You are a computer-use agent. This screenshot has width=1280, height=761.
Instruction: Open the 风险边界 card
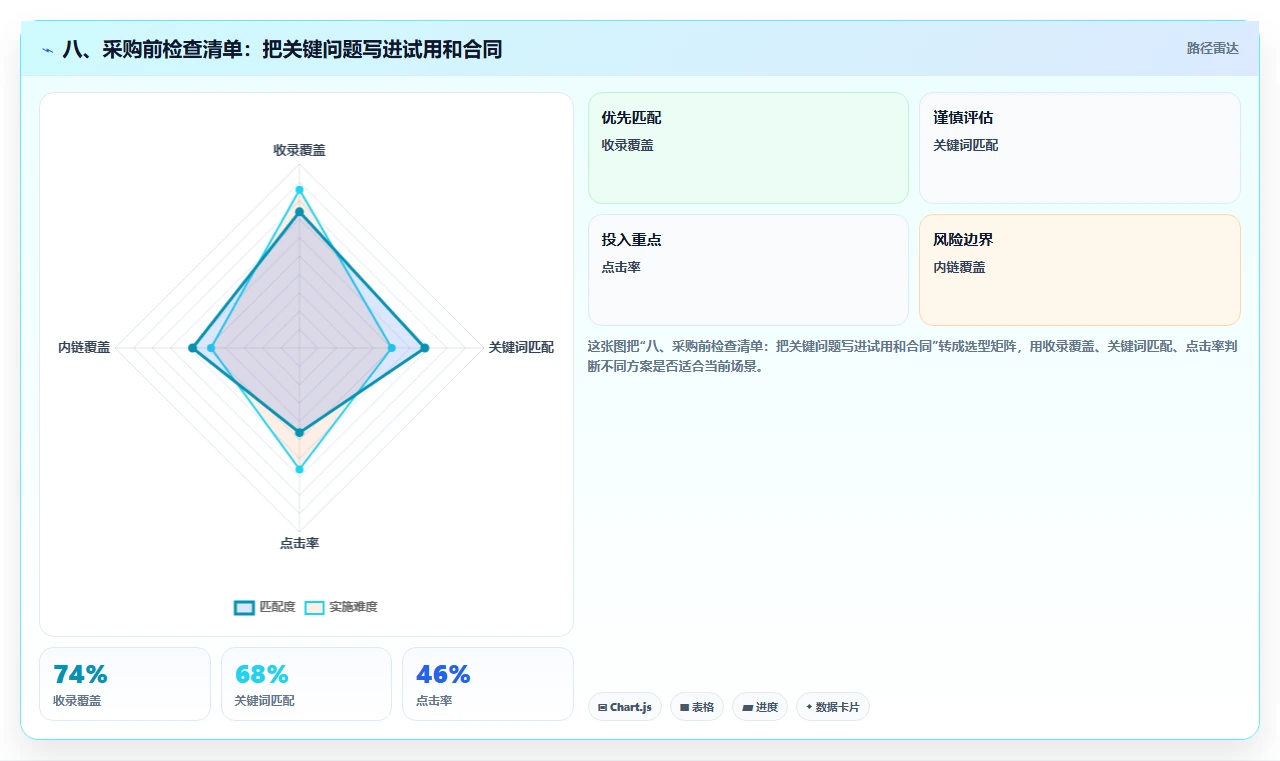(1080, 270)
